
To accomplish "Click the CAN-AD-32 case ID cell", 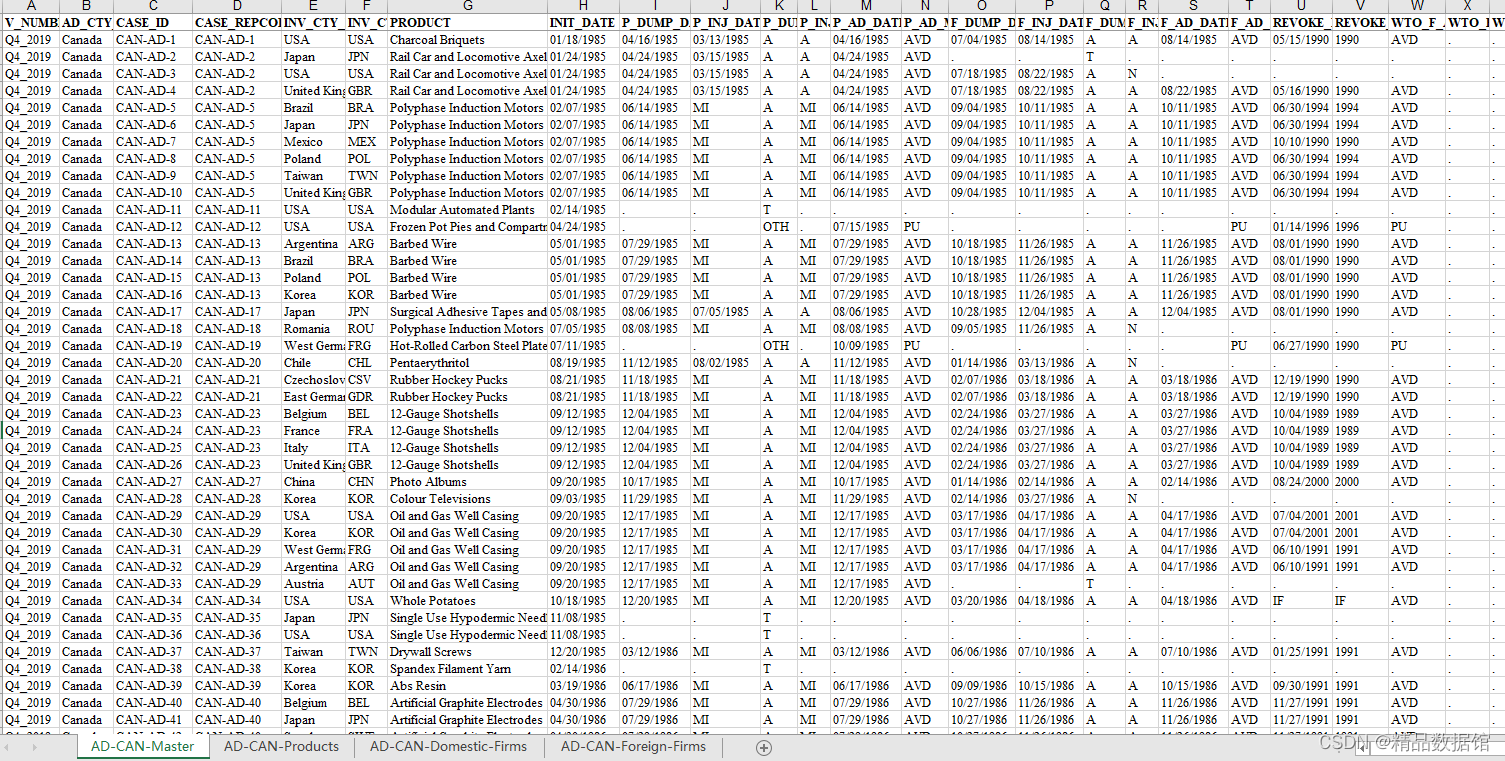I will 153,567.
